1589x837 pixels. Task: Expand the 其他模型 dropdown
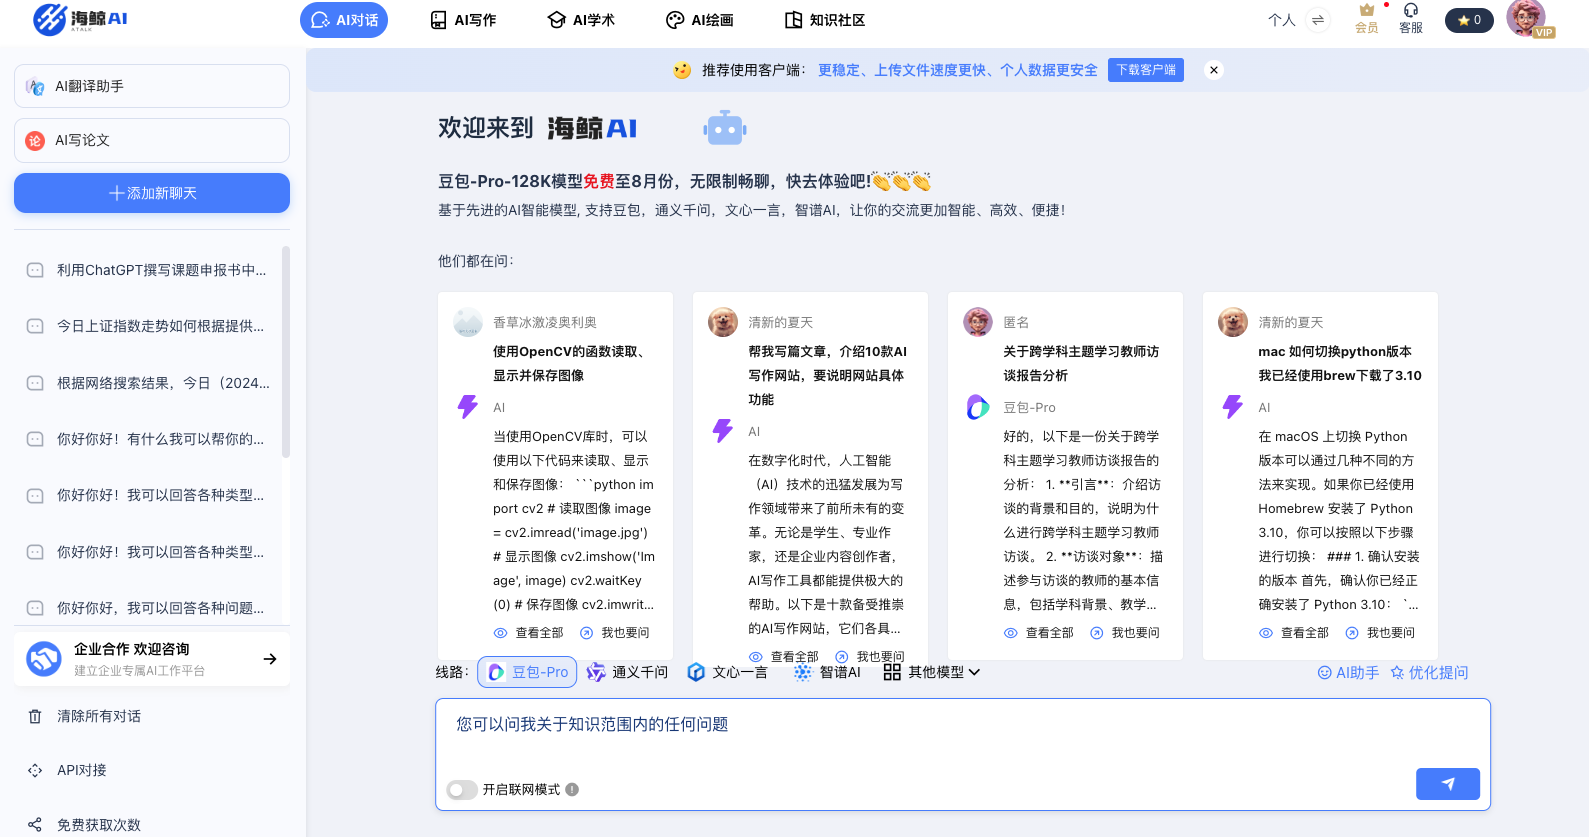point(932,672)
